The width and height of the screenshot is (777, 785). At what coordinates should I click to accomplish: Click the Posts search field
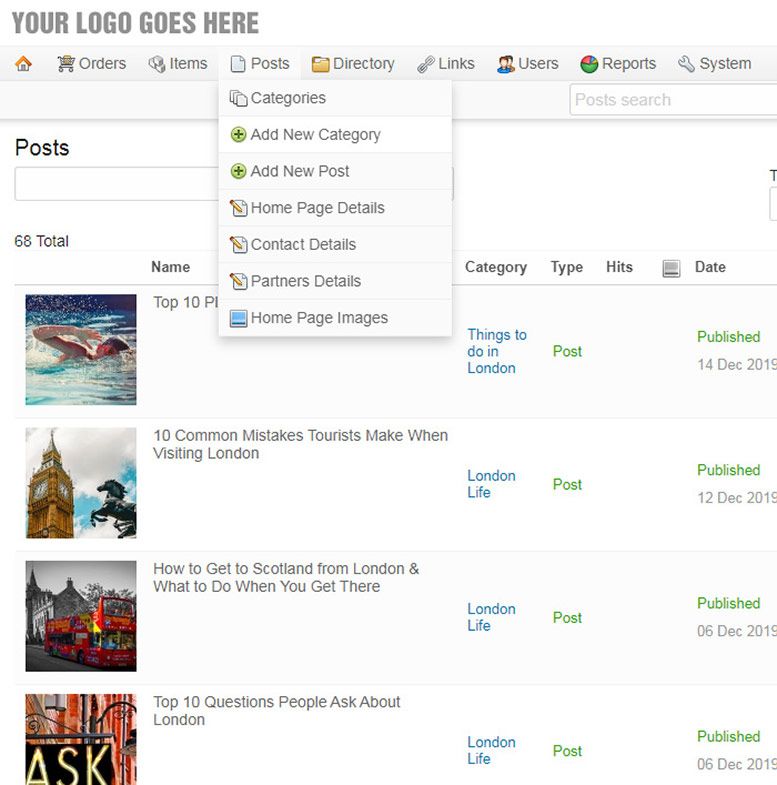click(x=673, y=100)
